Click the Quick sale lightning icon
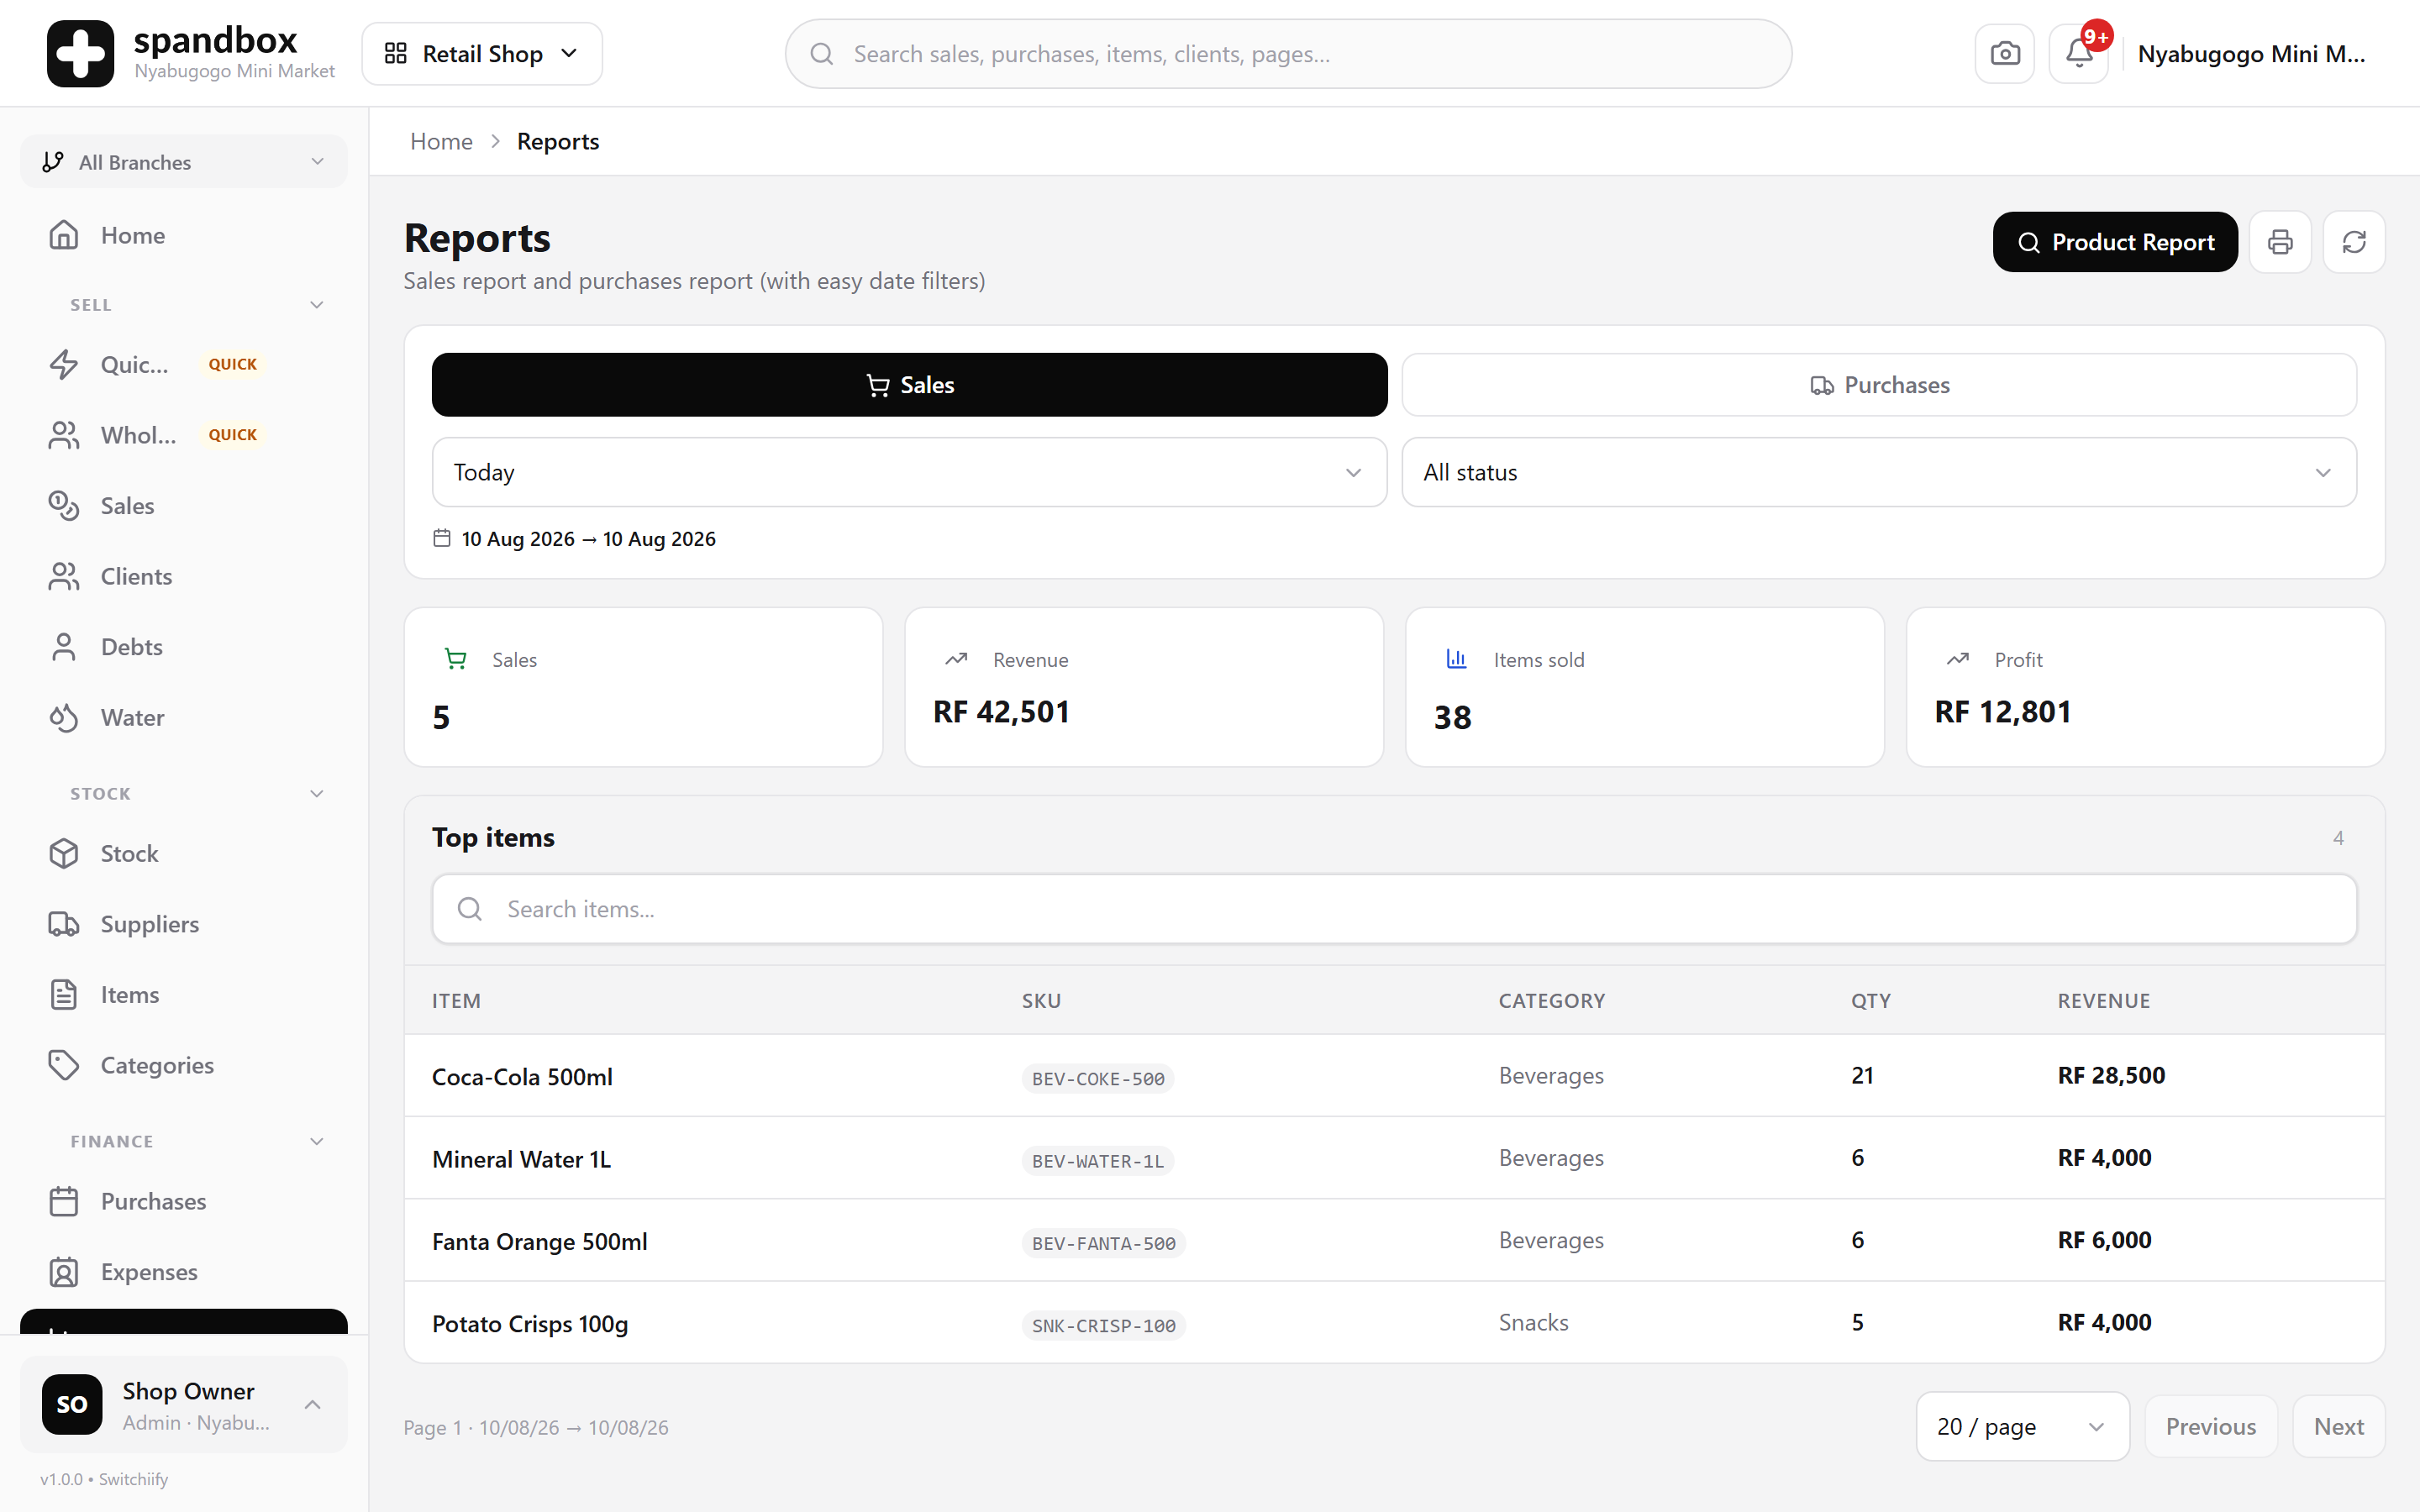The width and height of the screenshot is (2420, 1512). 64,364
